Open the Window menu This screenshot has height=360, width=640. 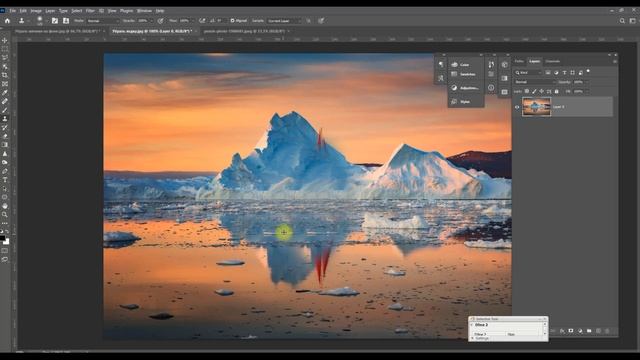pyautogui.click(x=144, y=11)
